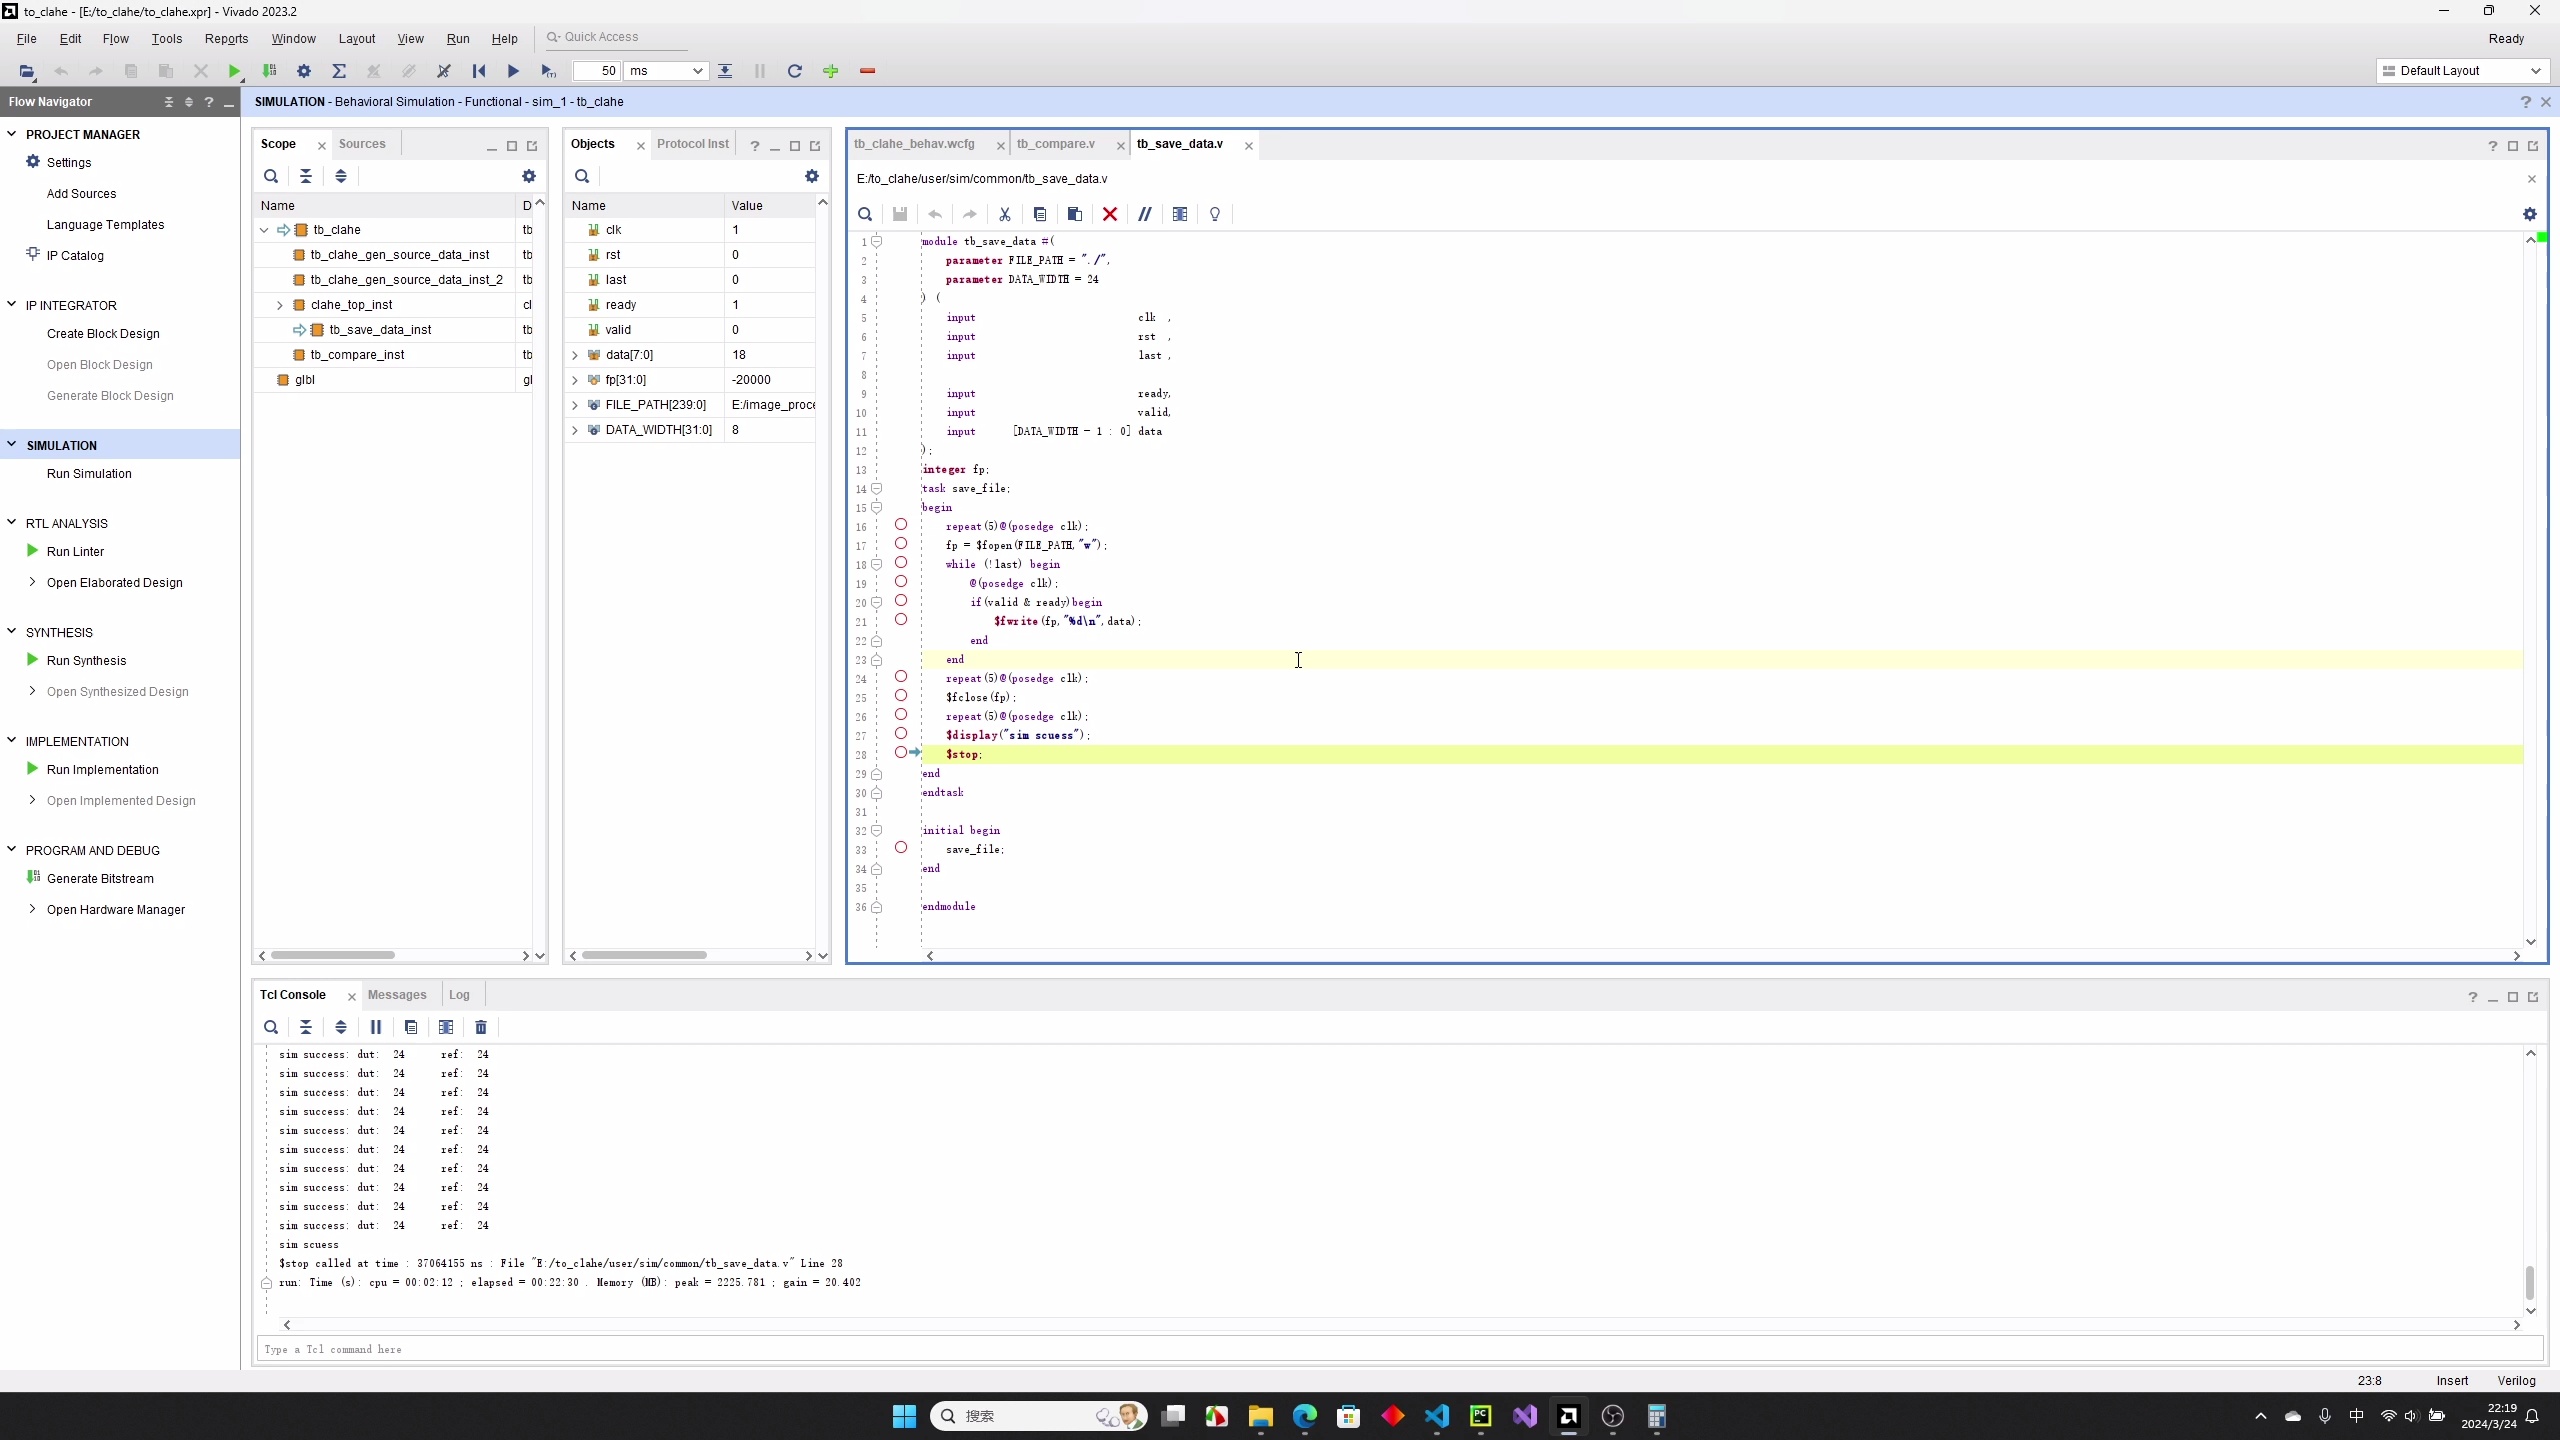
Task: Open the Reports menu
Action: [226, 39]
